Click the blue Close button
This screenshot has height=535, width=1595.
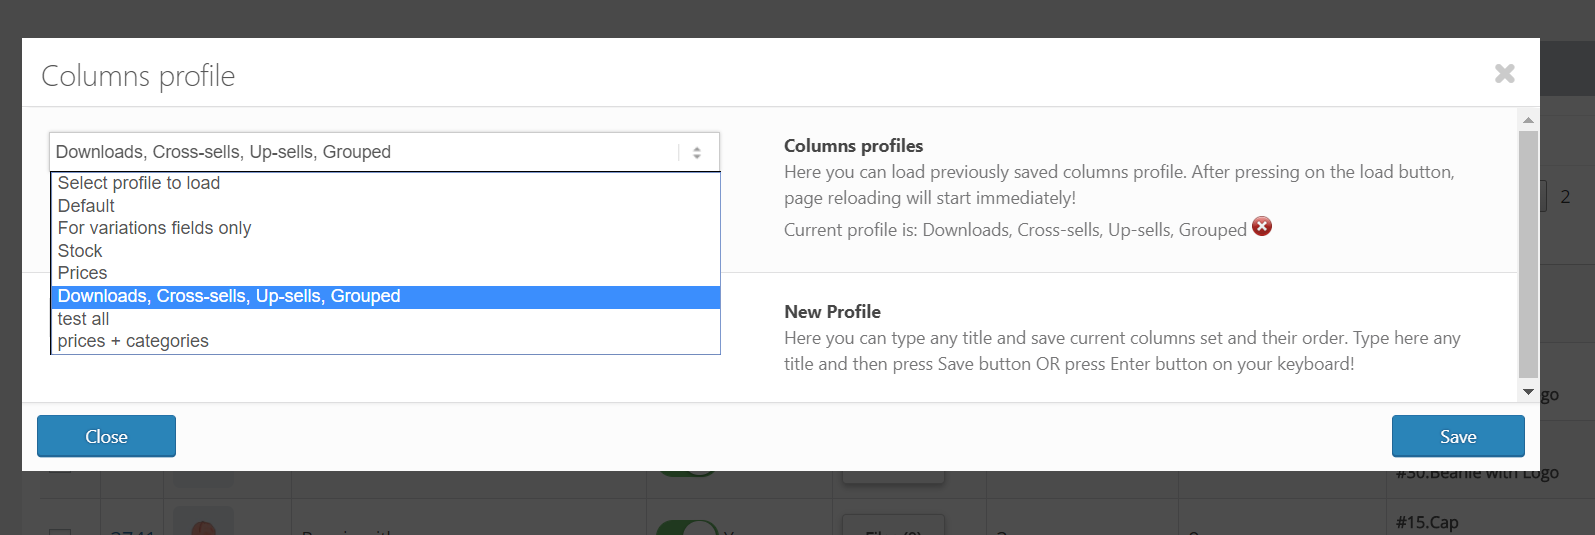tap(106, 436)
